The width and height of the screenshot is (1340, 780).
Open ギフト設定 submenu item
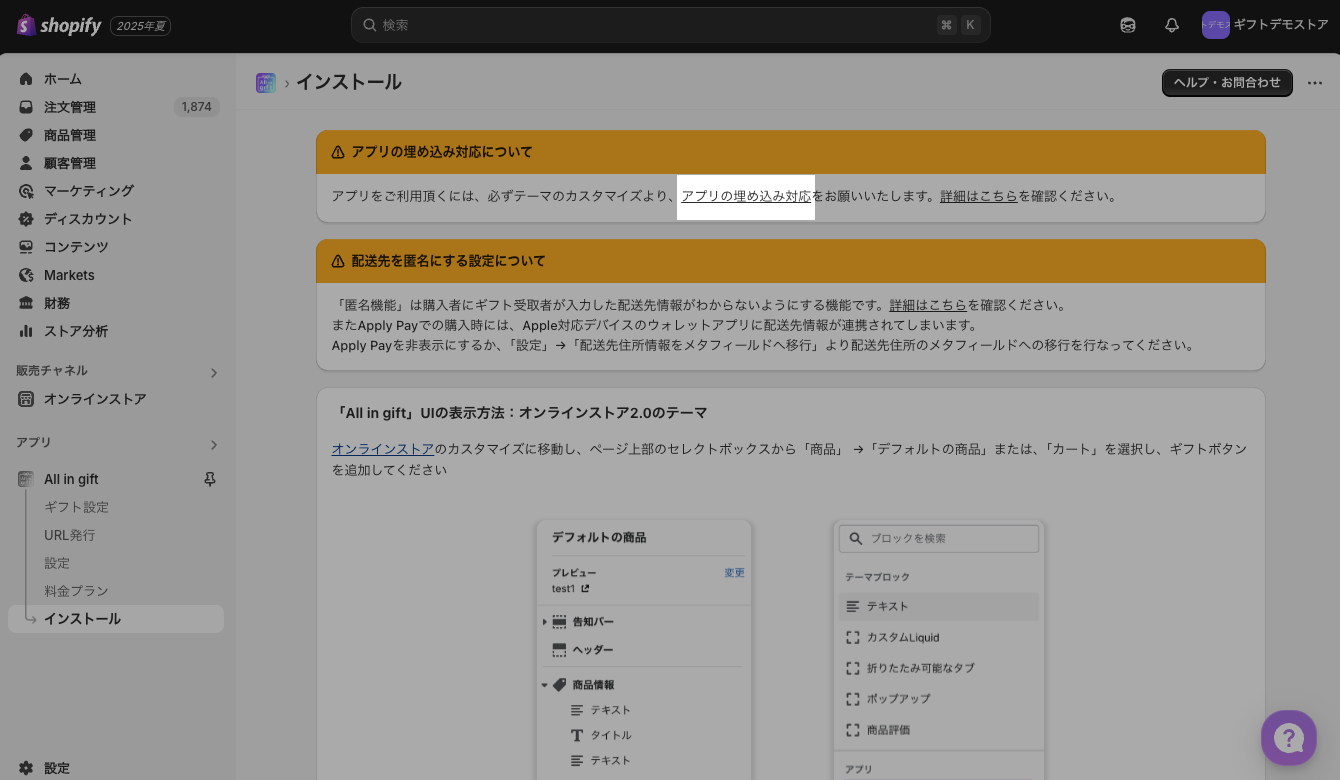tap(76, 507)
